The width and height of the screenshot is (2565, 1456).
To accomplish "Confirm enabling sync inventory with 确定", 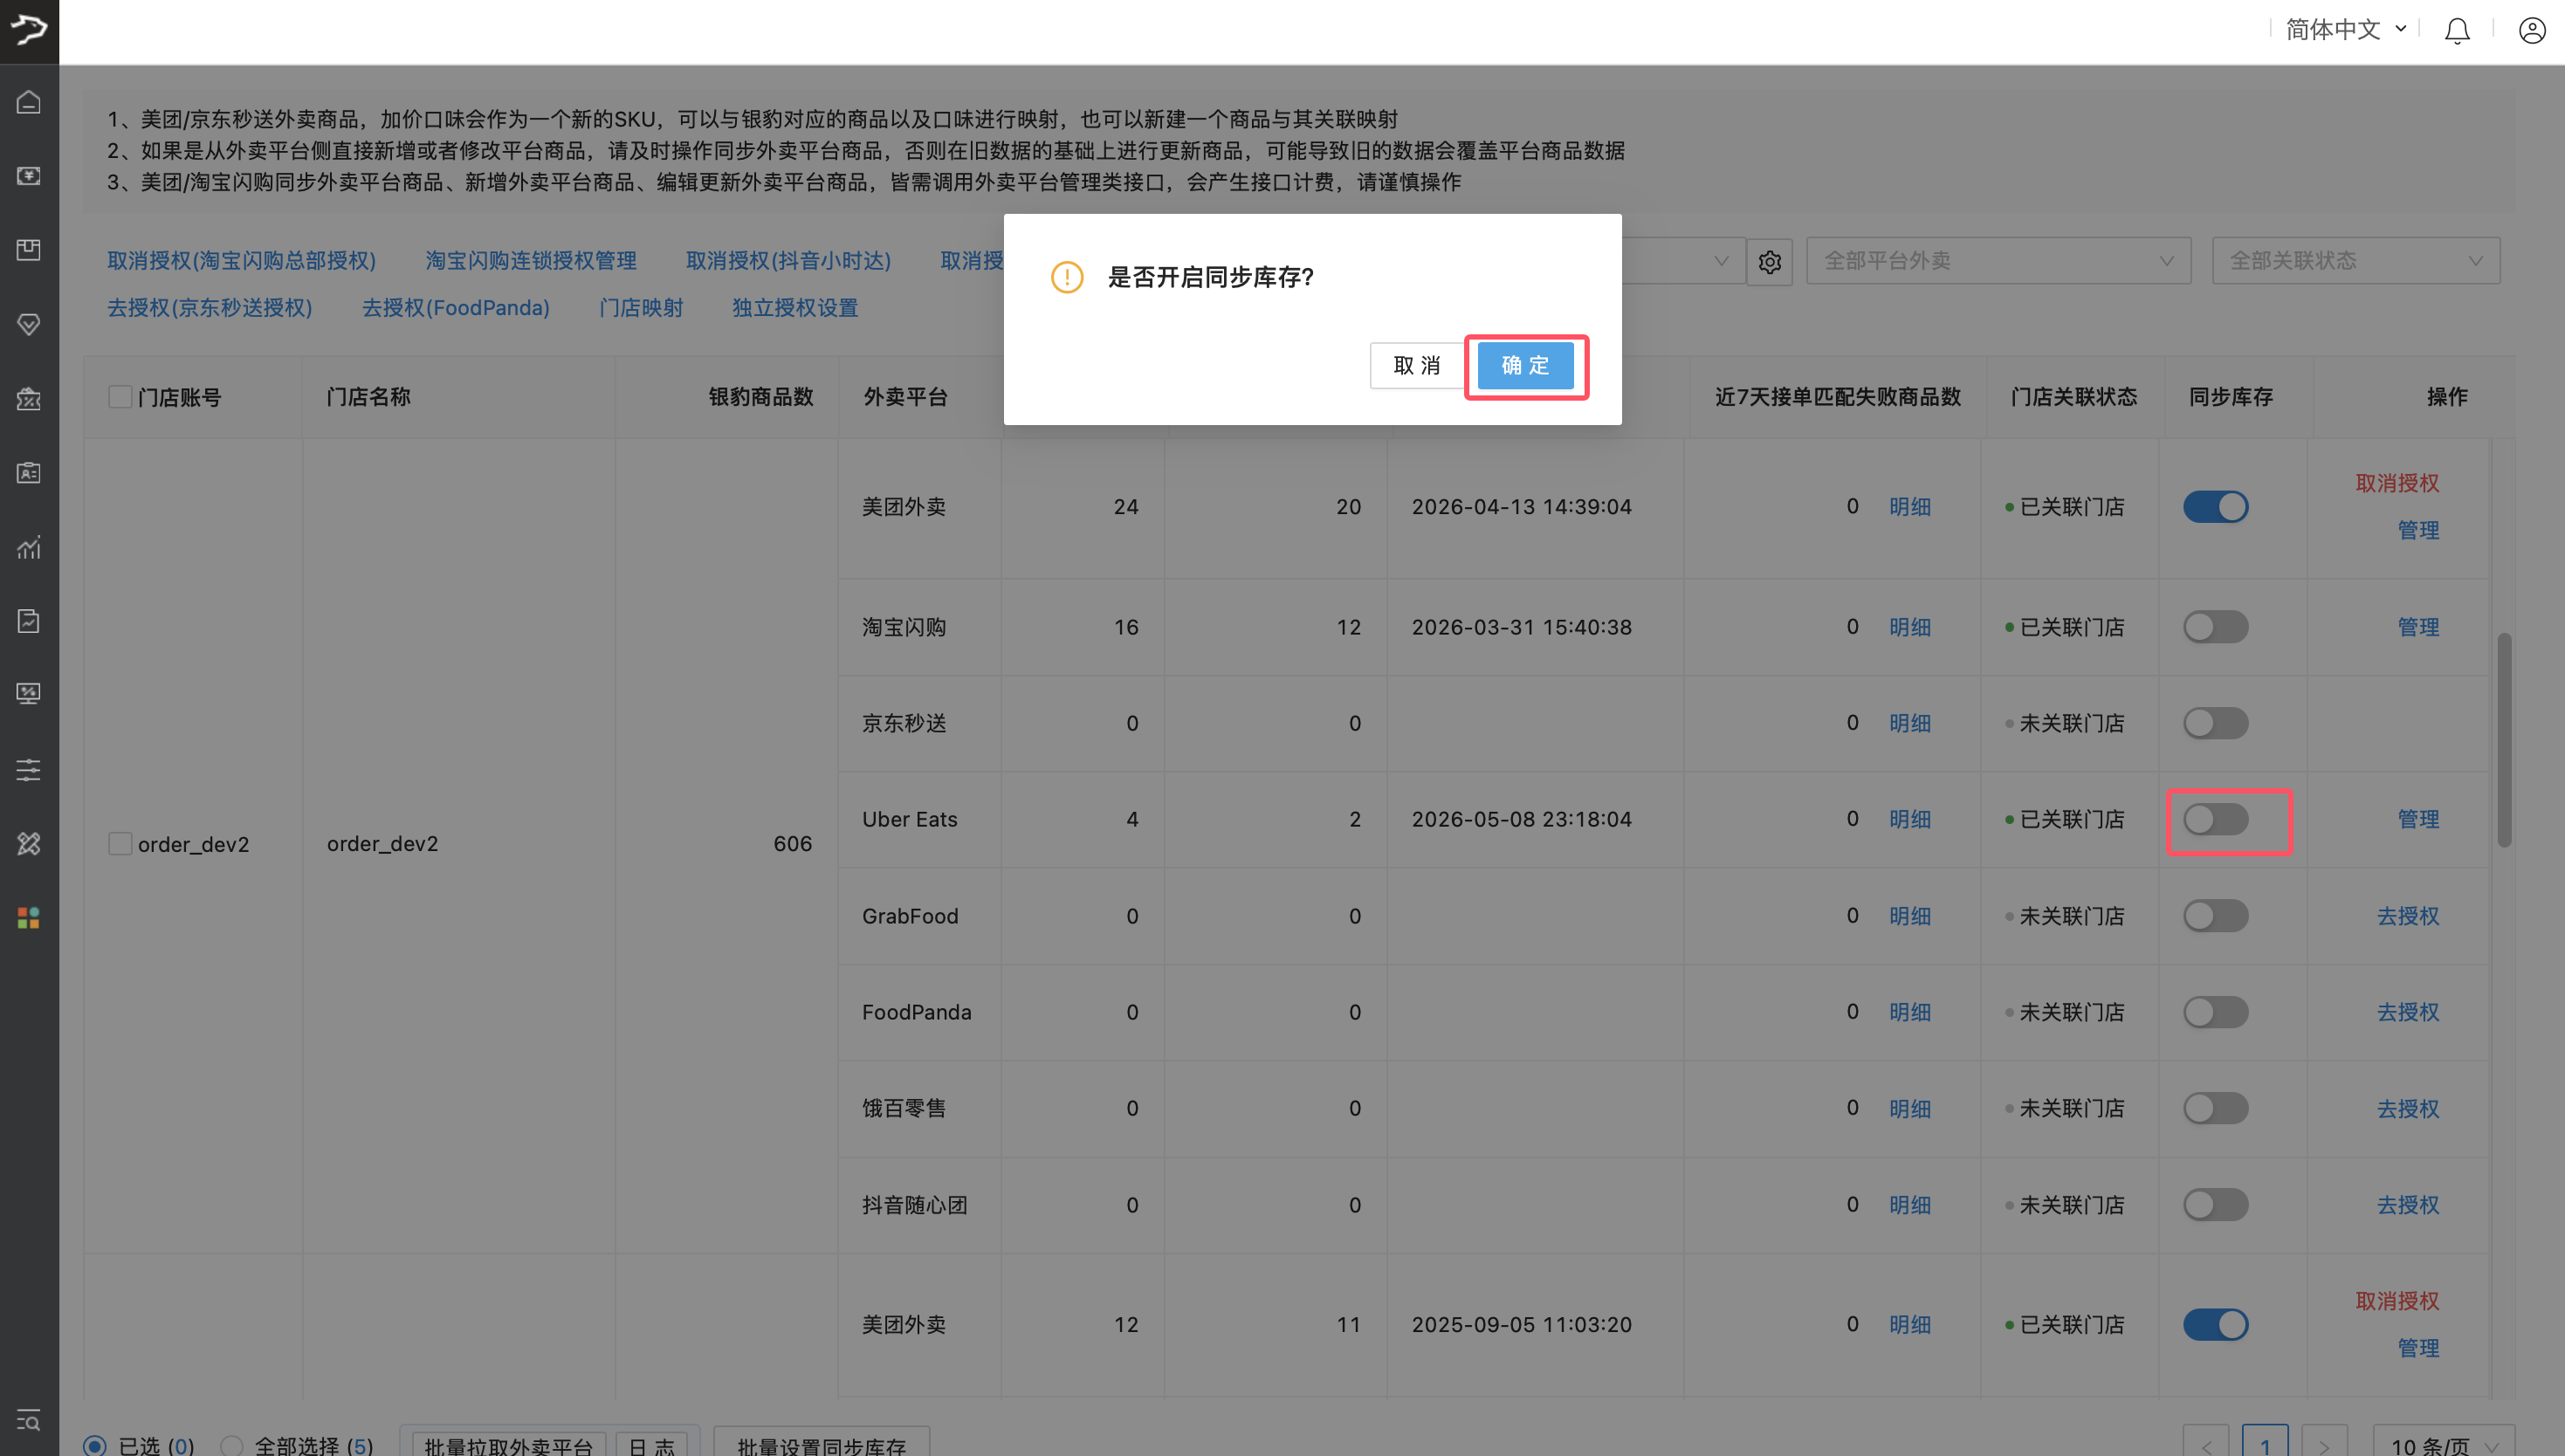I will (1525, 366).
